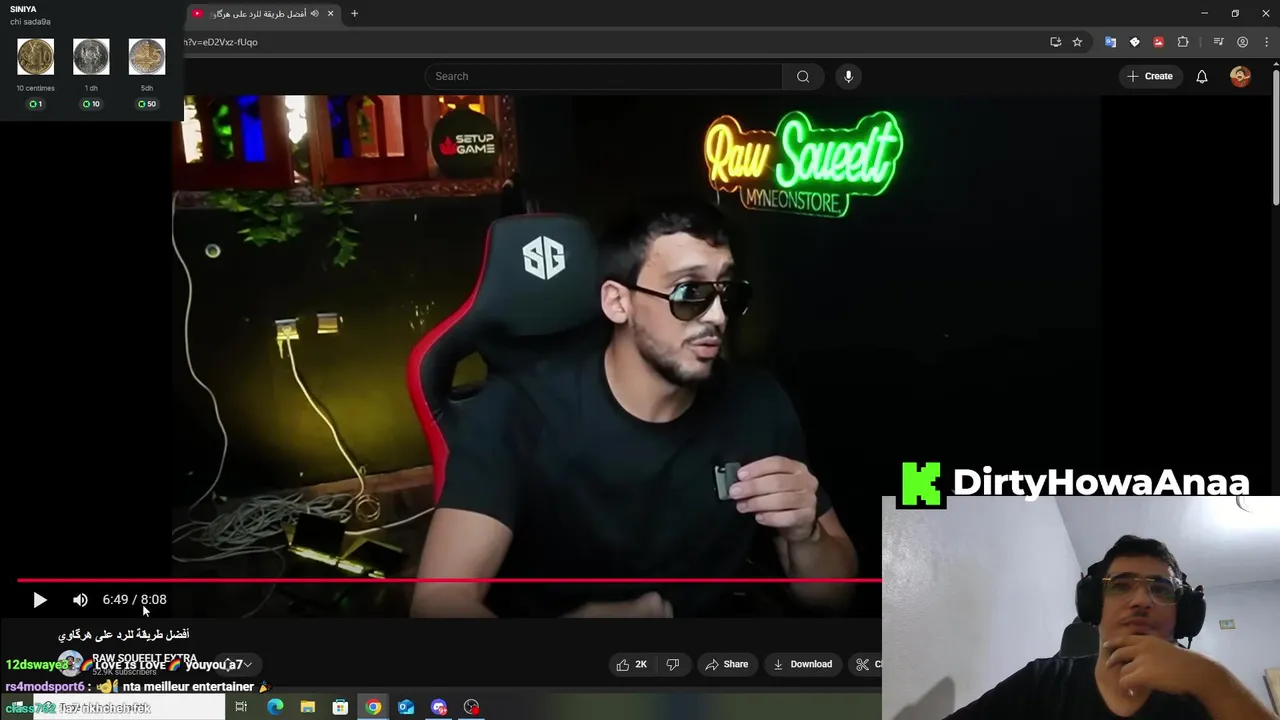The height and width of the screenshot is (720, 1280).
Task: Restore down the Chrome window
Action: tap(1235, 14)
